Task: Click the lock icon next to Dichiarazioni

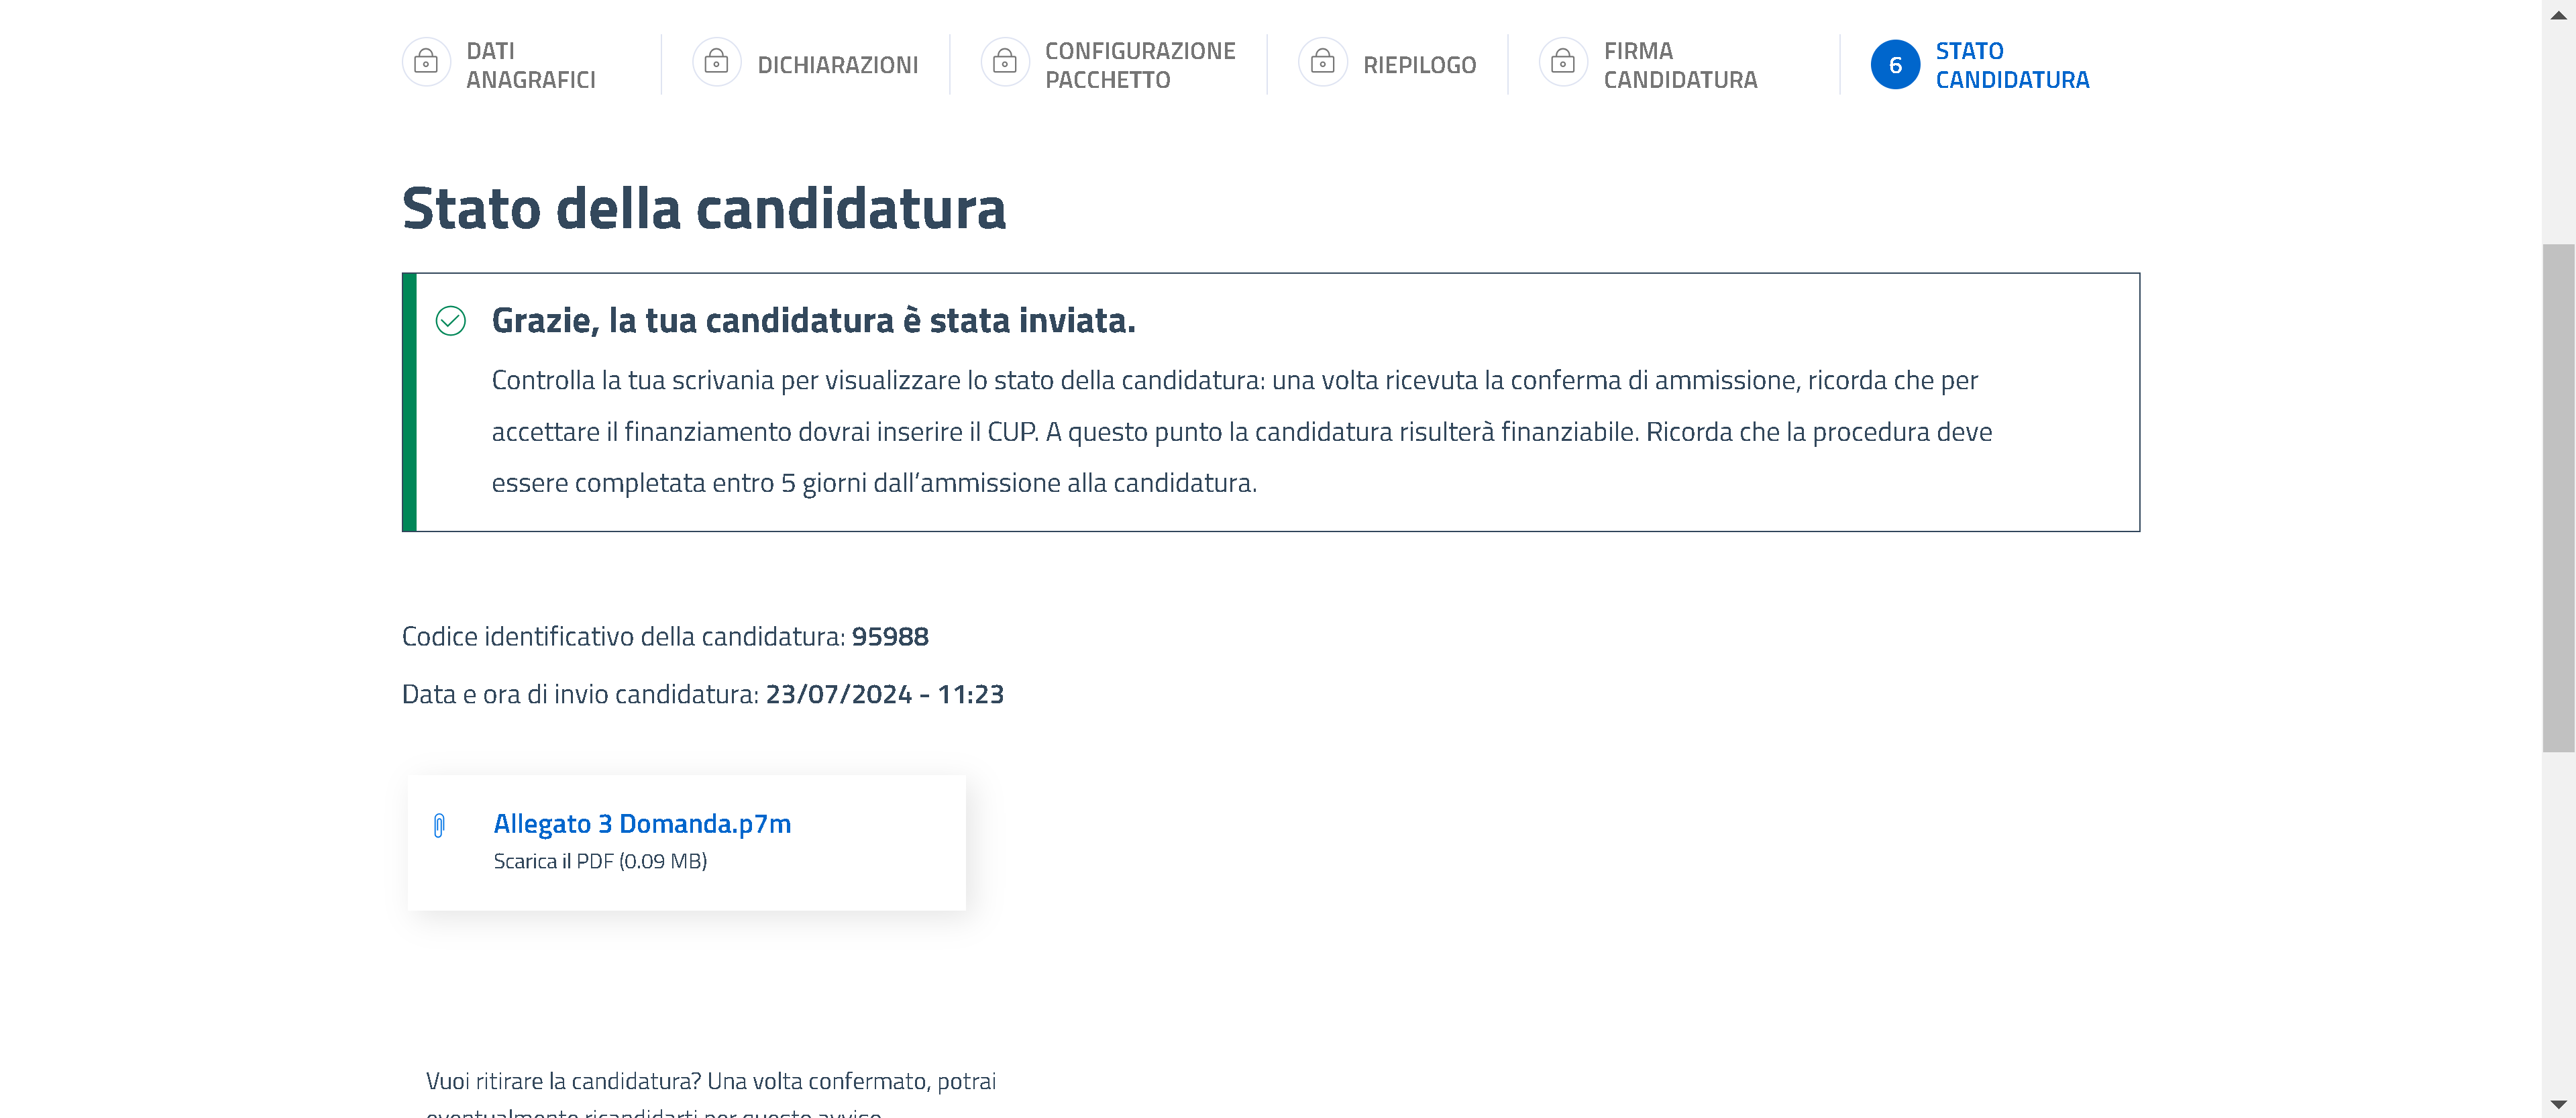Action: (716, 63)
